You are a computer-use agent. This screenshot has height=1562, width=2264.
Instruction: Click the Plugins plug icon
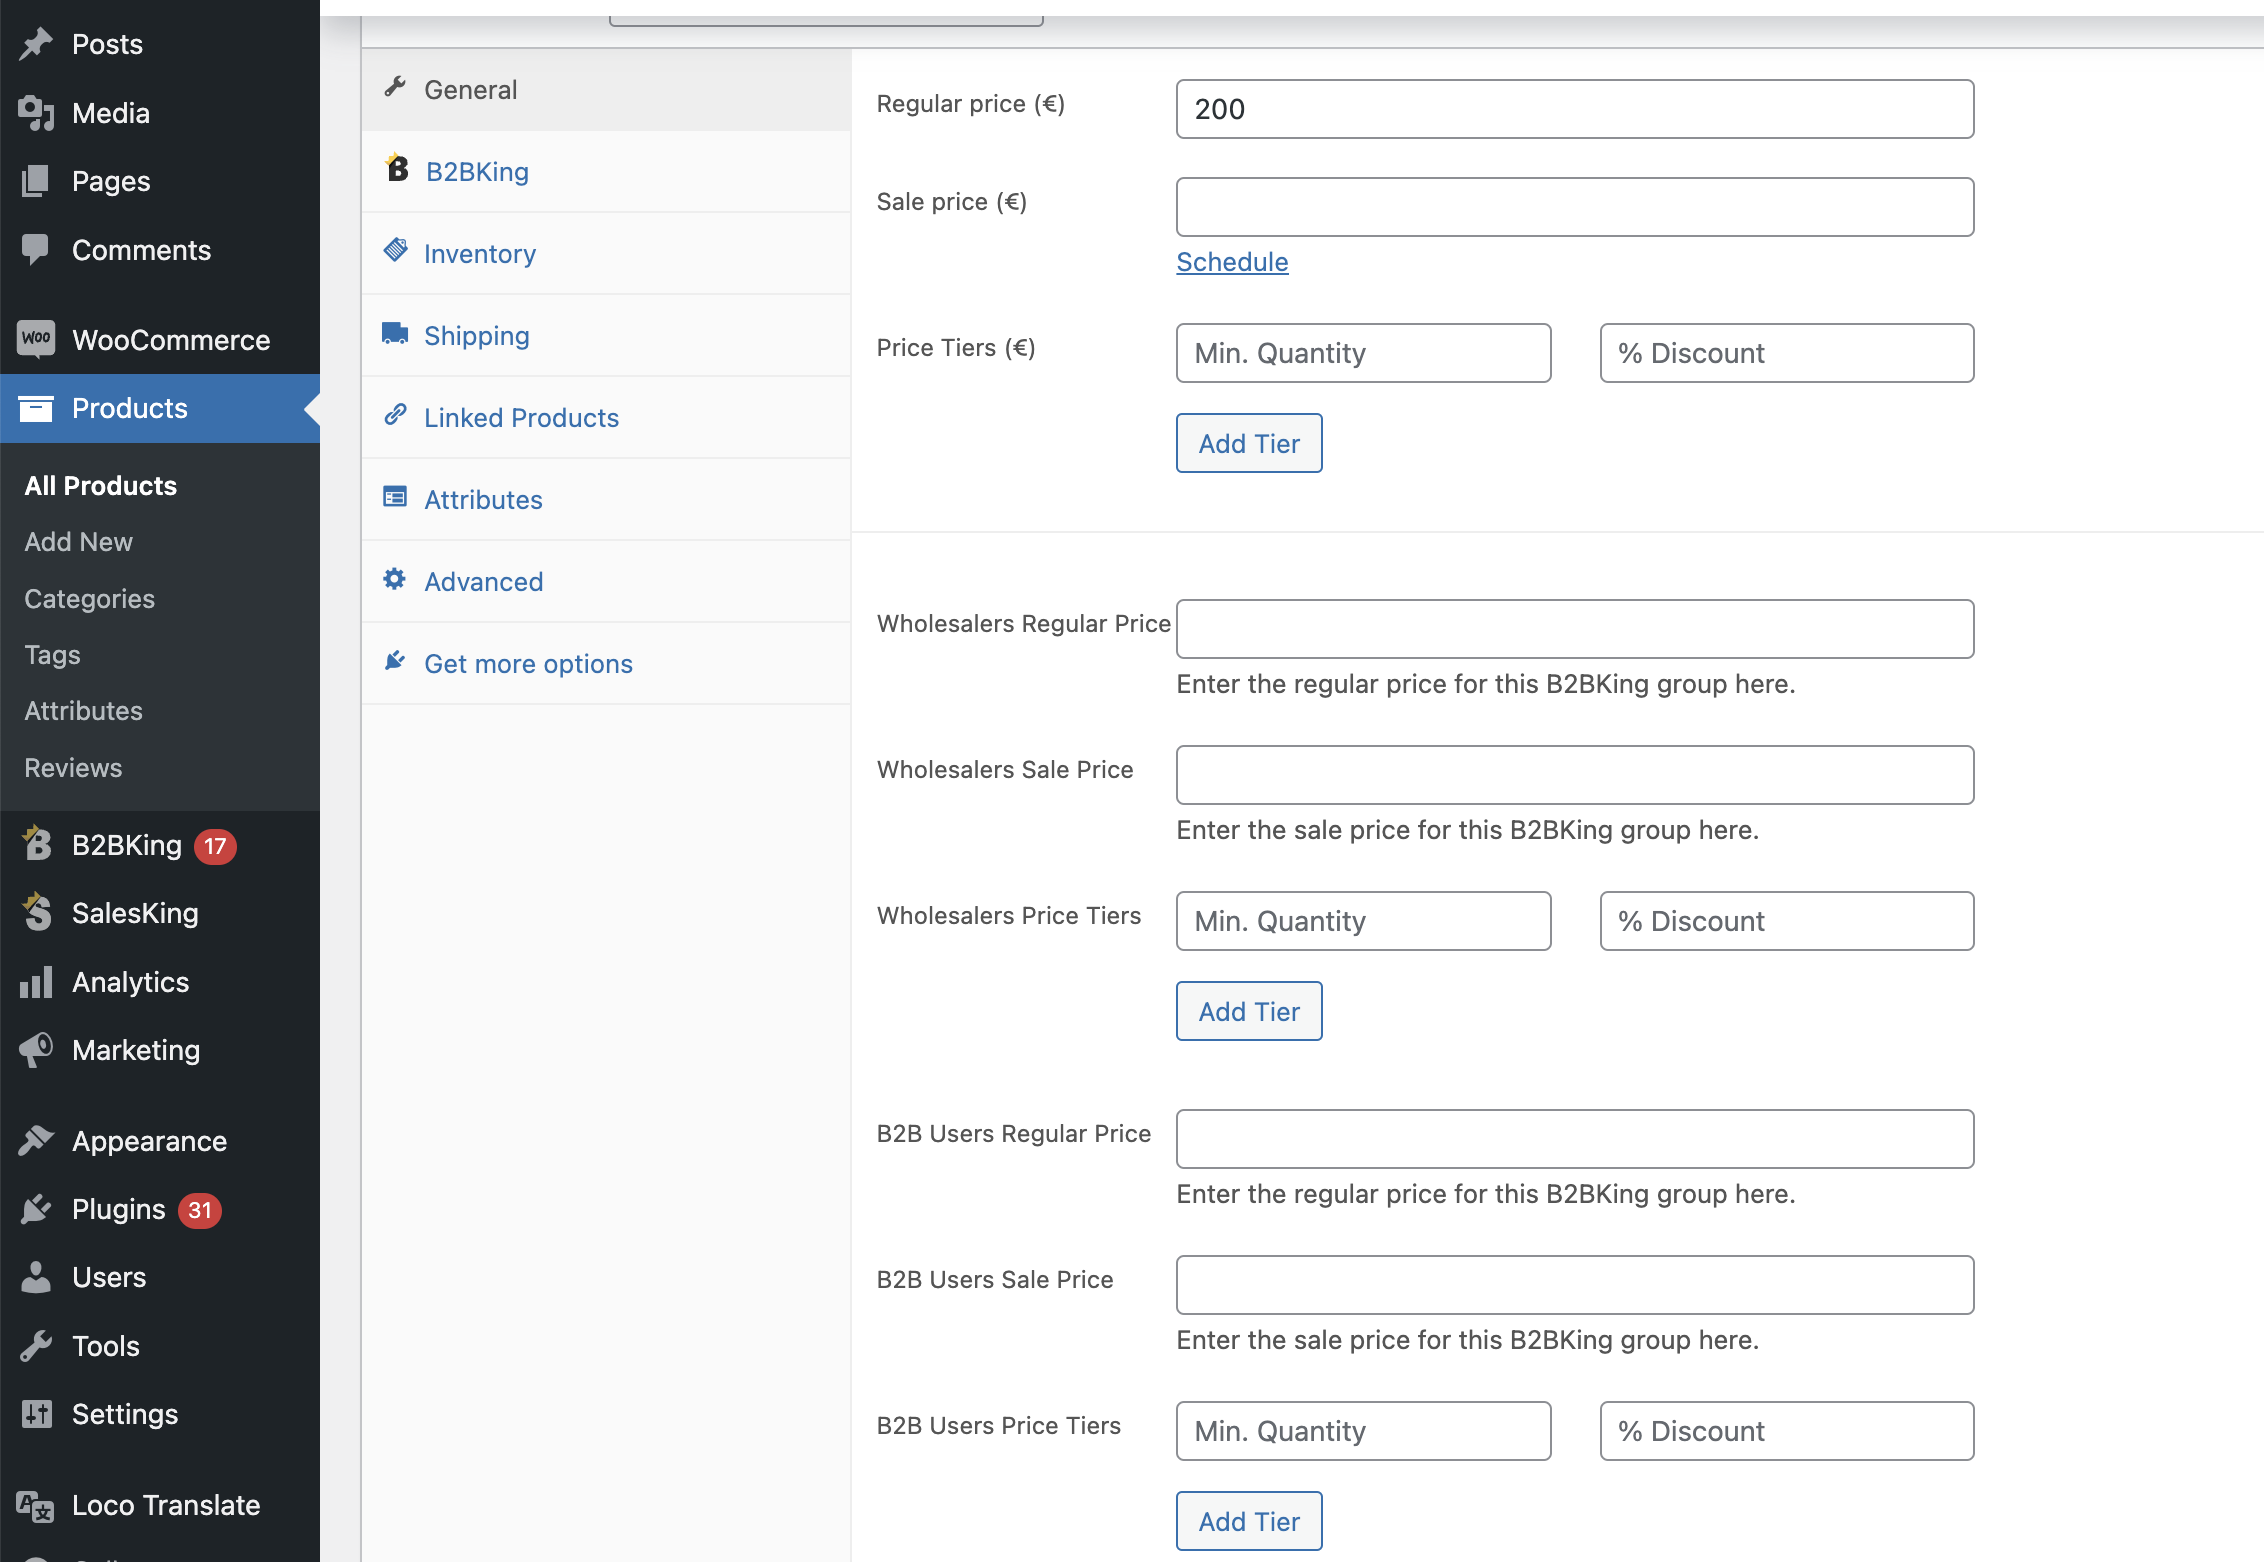click(x=36, y=1209)
